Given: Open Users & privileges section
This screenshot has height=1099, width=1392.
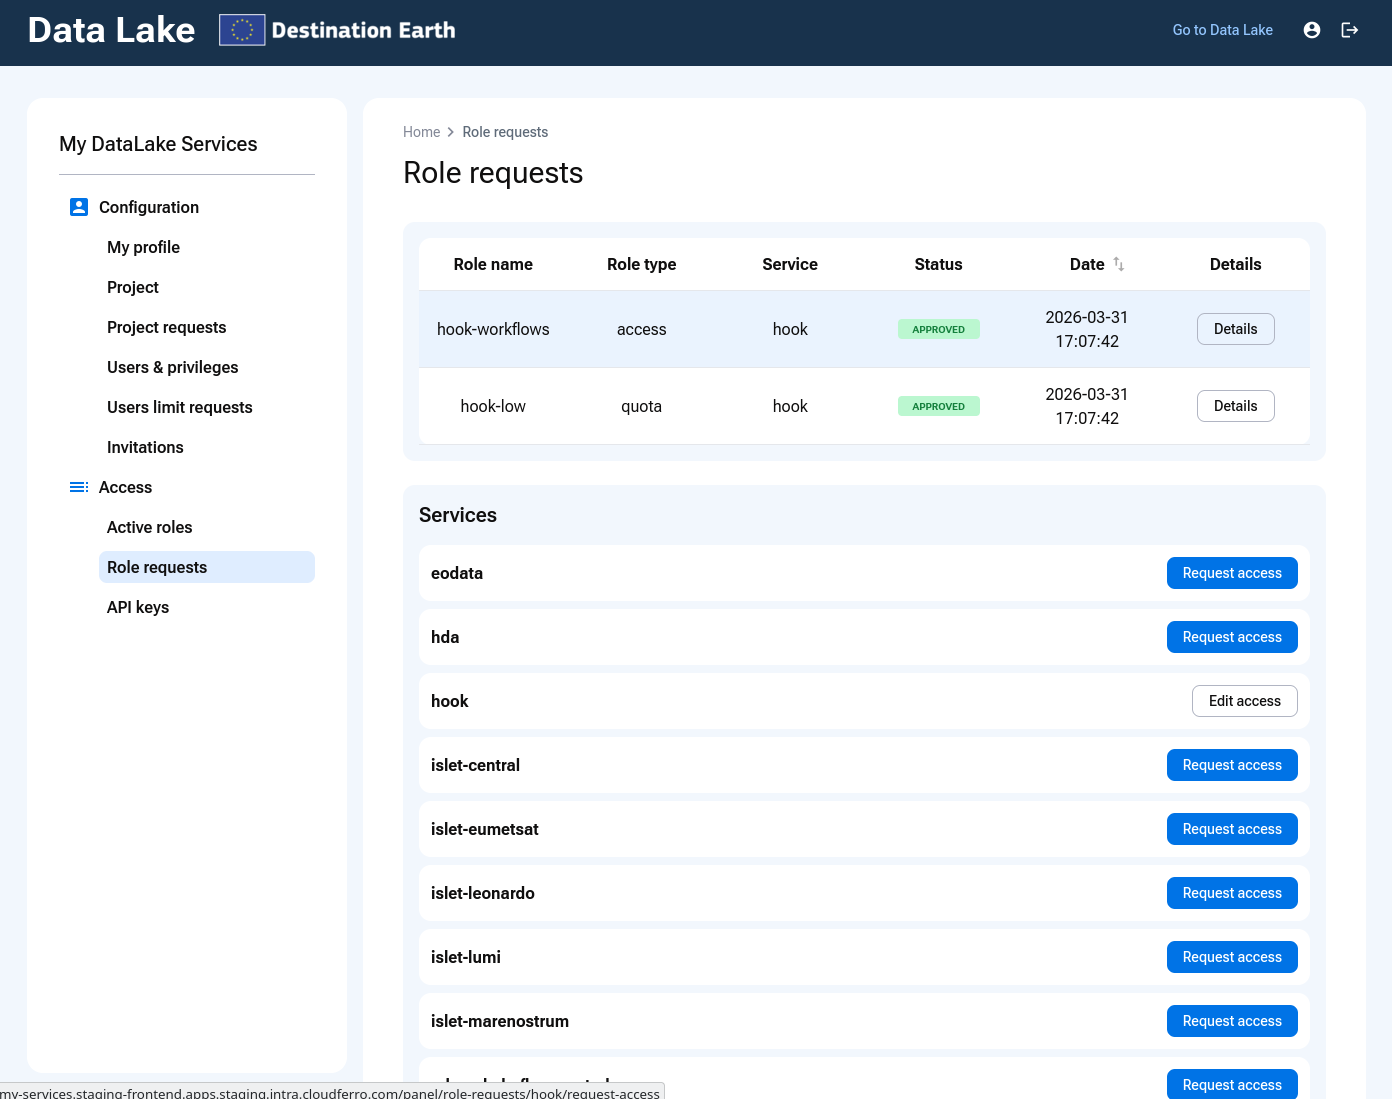Looking at the screenshot, I should tap(173, 367).
